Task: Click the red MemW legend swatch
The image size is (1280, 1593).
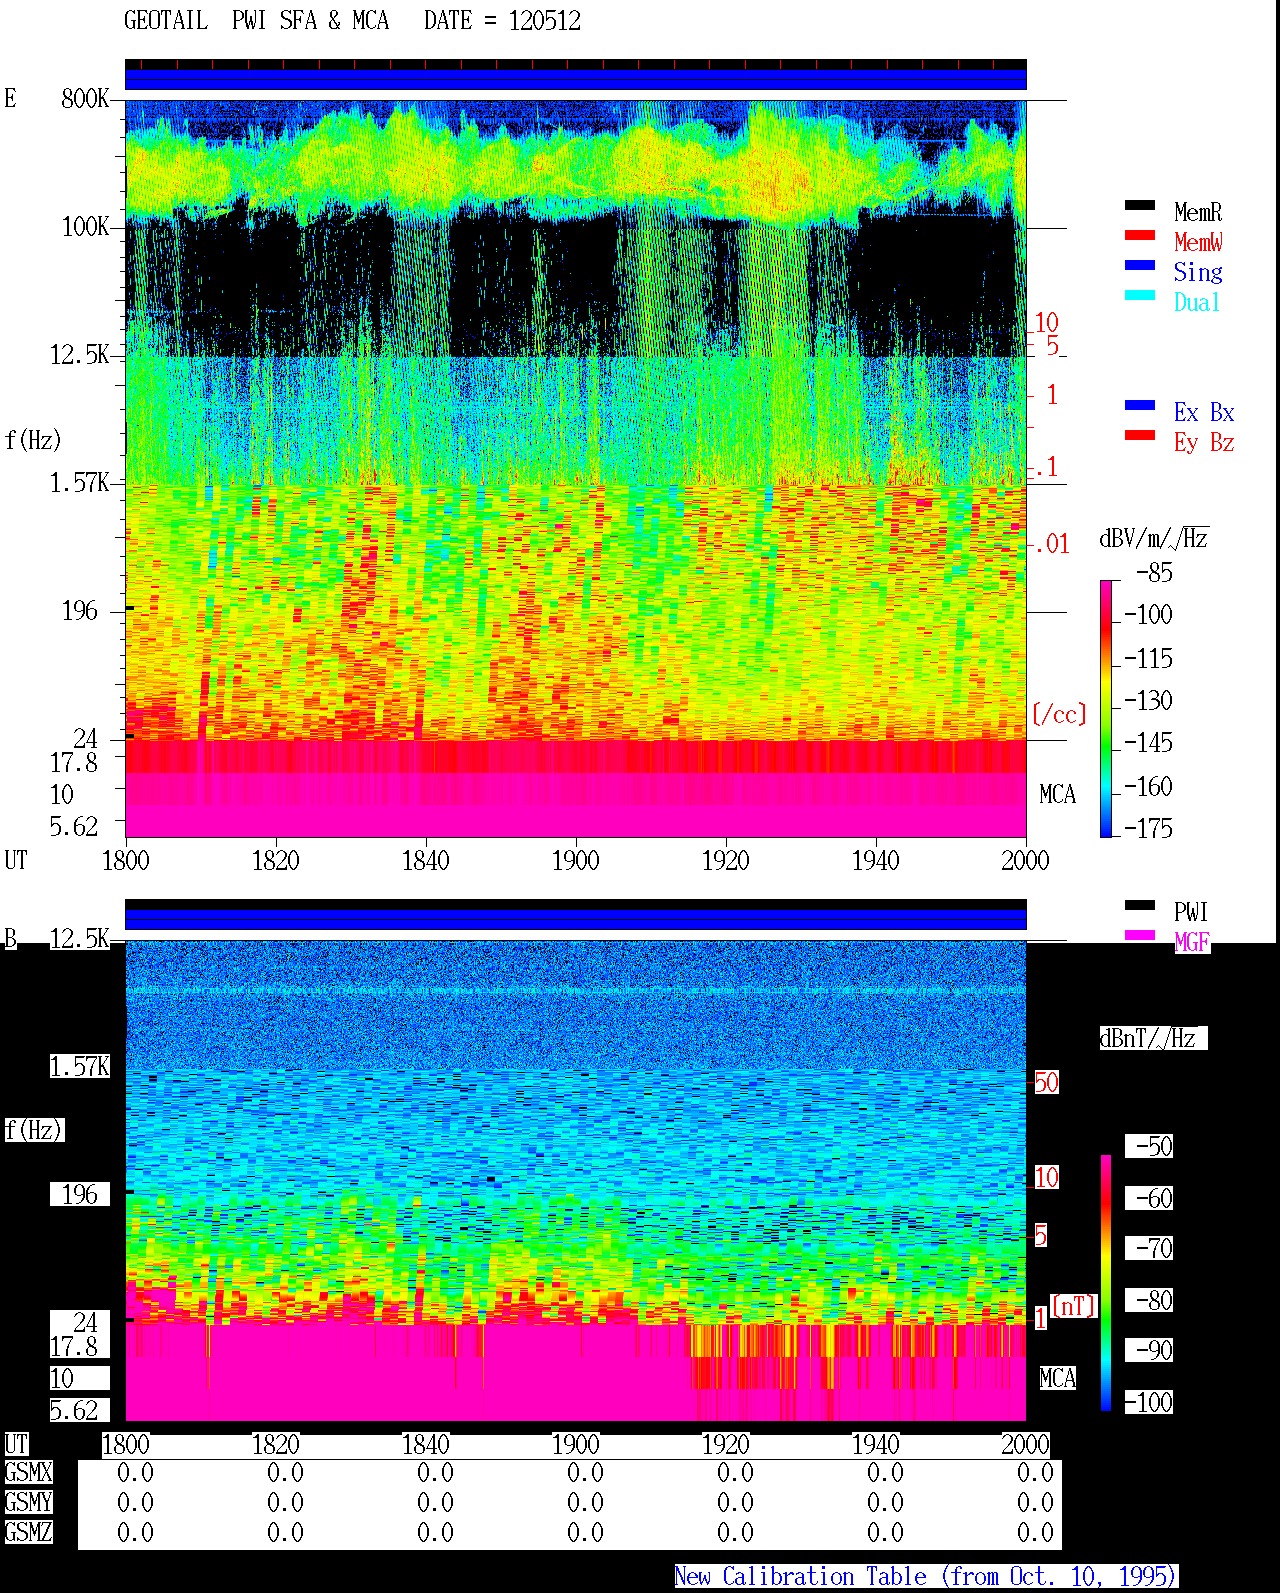Action: [1140, 236]
